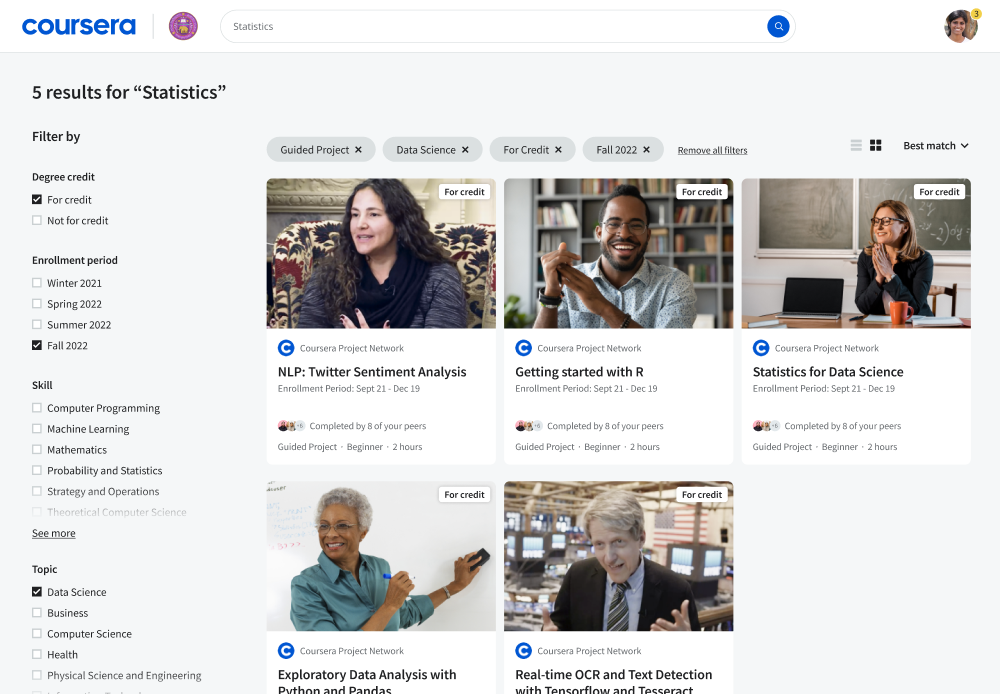Screen dimensions: 1000x694
Task: Click the Coursera logo
Action: coord(78,26)
